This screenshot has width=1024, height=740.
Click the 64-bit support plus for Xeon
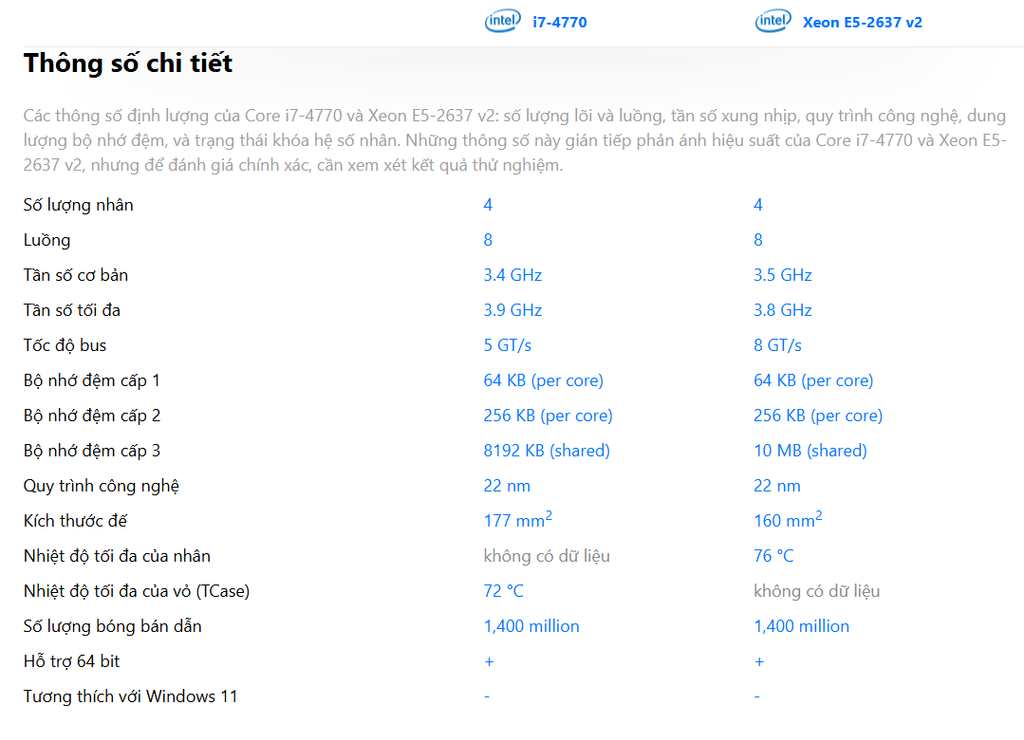(x=759, y=662)
